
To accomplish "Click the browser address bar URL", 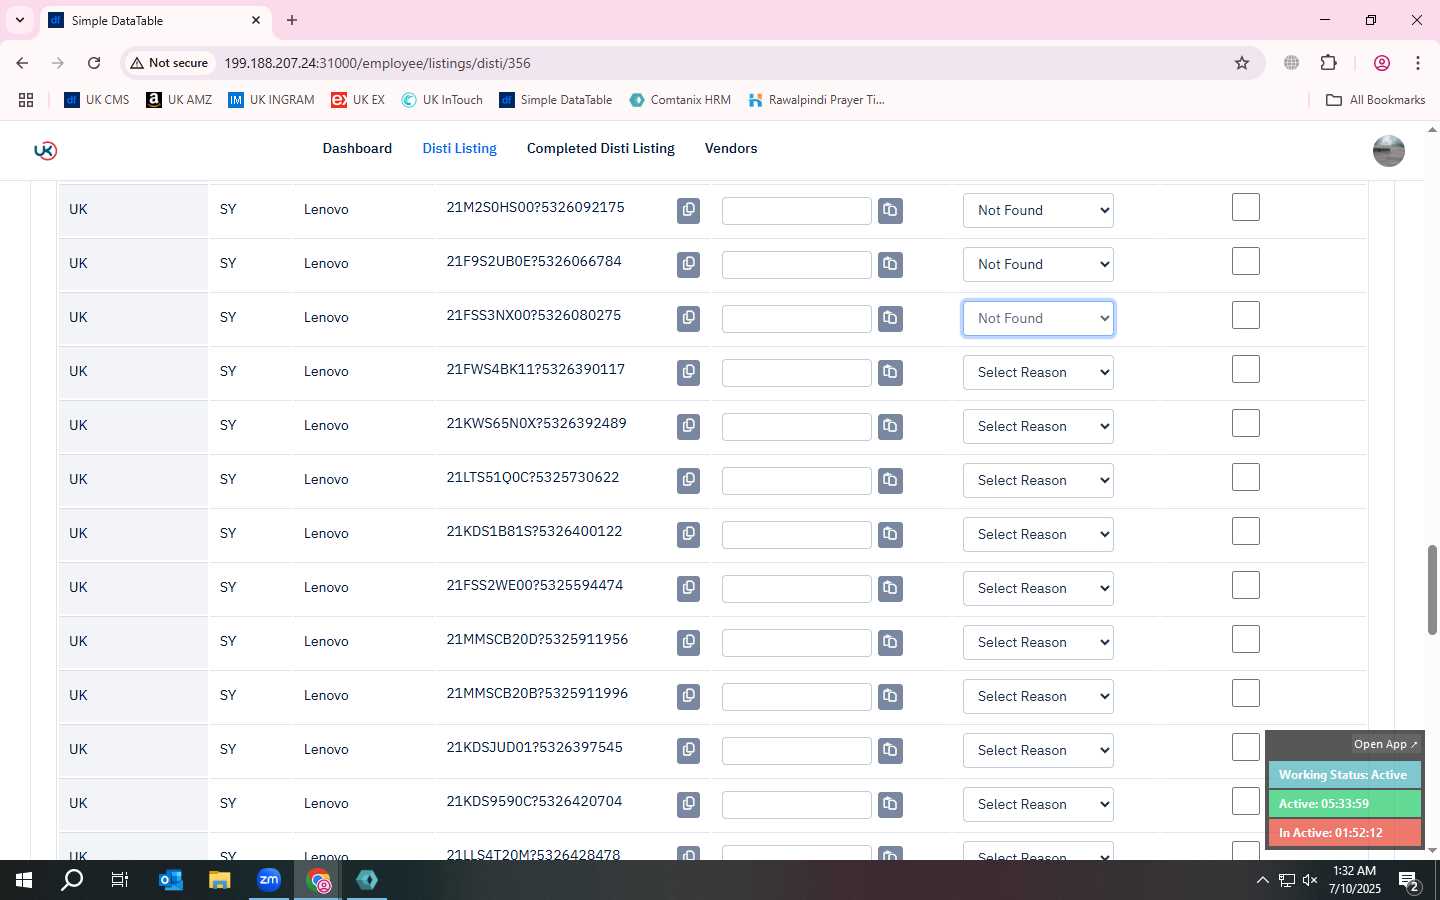I will click(377, 63).
